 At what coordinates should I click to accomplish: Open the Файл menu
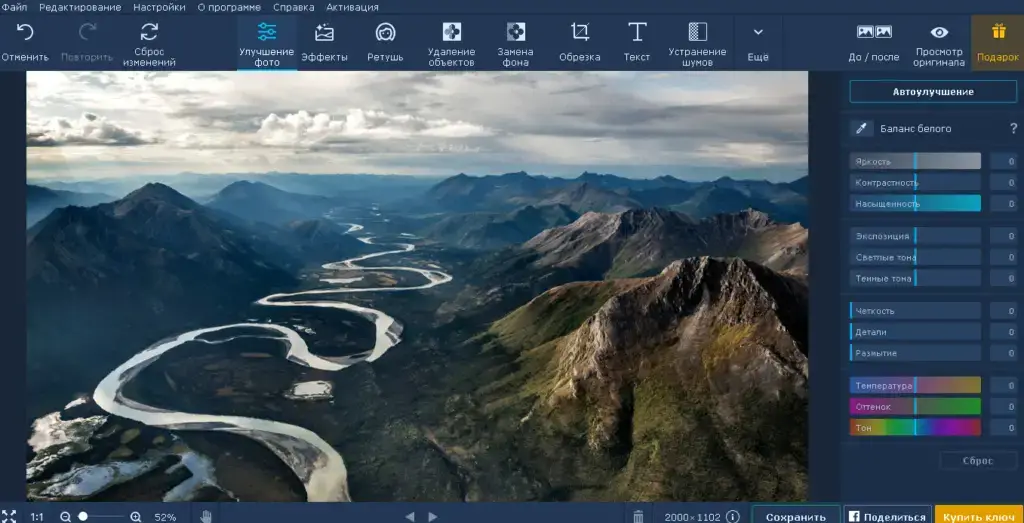pos(14,7)
